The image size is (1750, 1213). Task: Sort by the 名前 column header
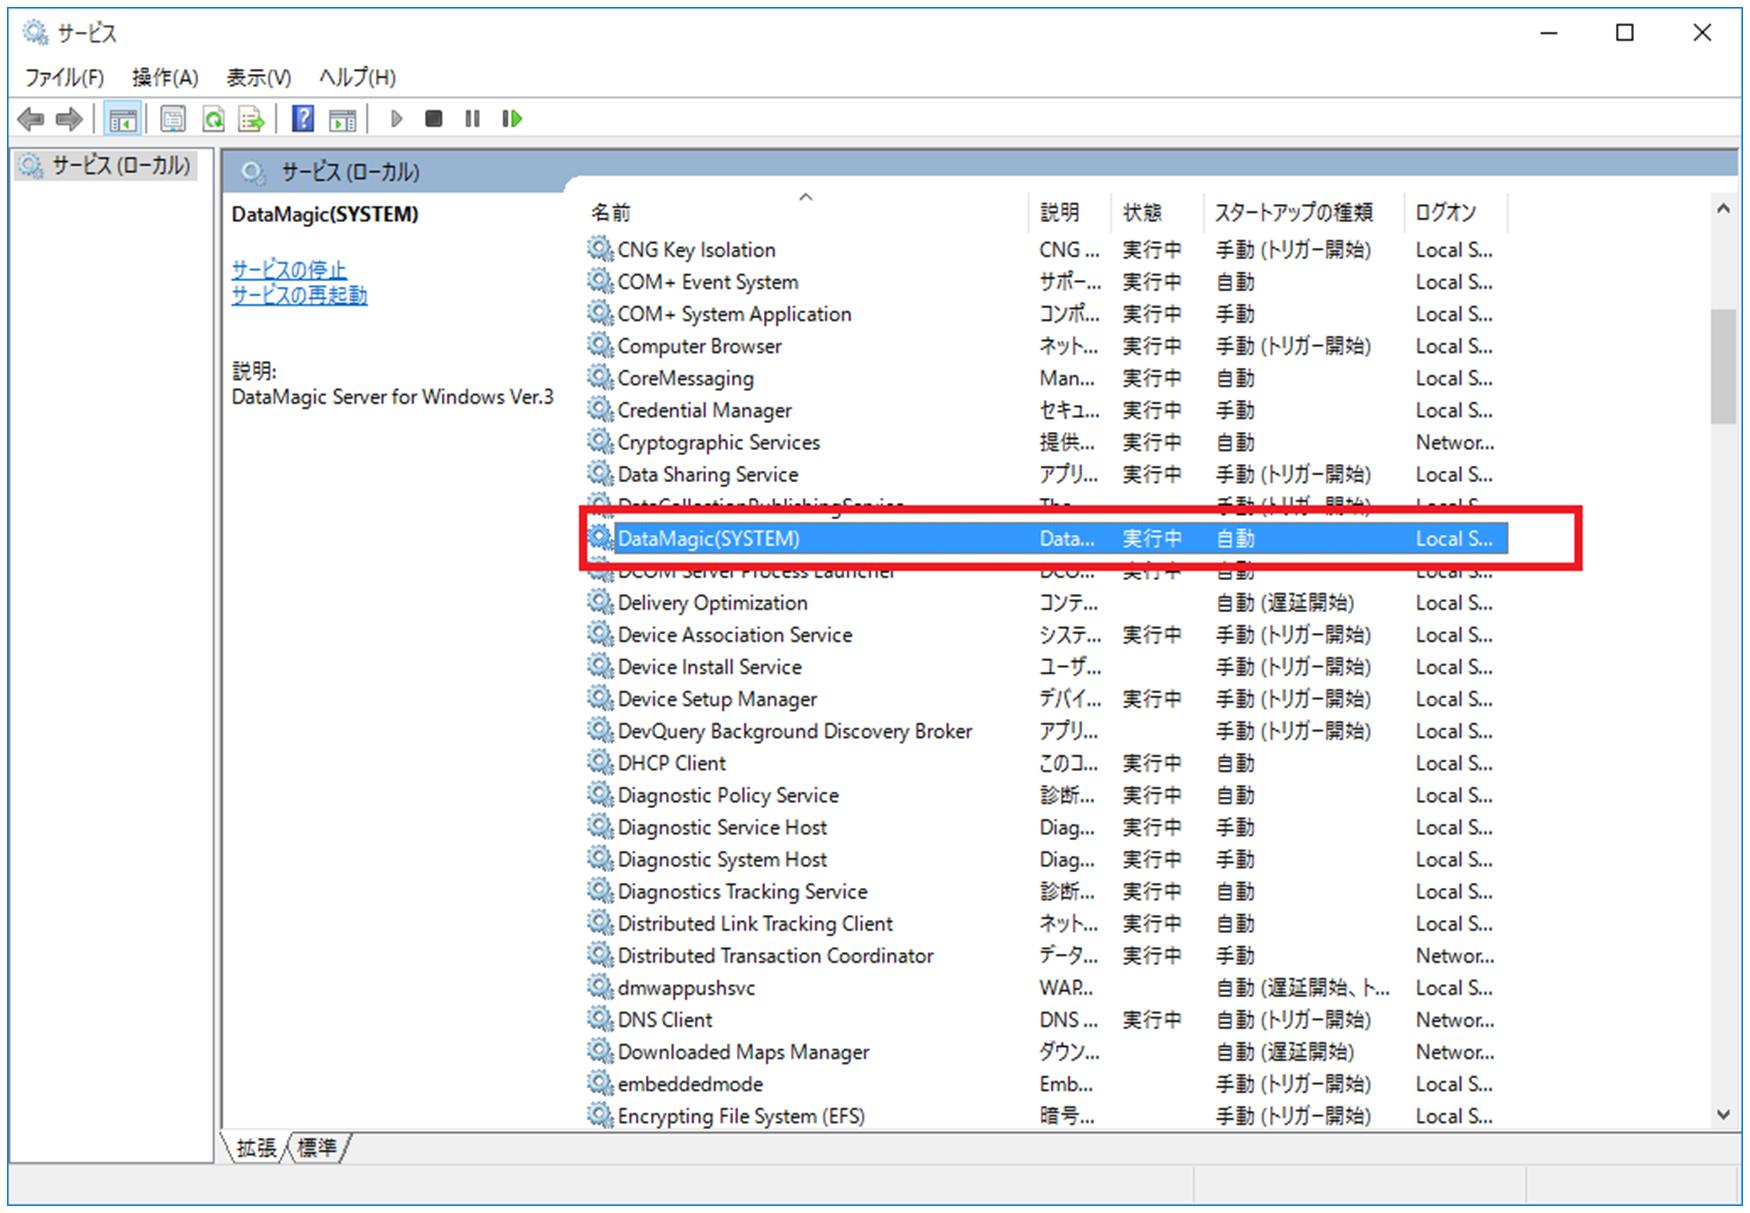pos(611,212)
